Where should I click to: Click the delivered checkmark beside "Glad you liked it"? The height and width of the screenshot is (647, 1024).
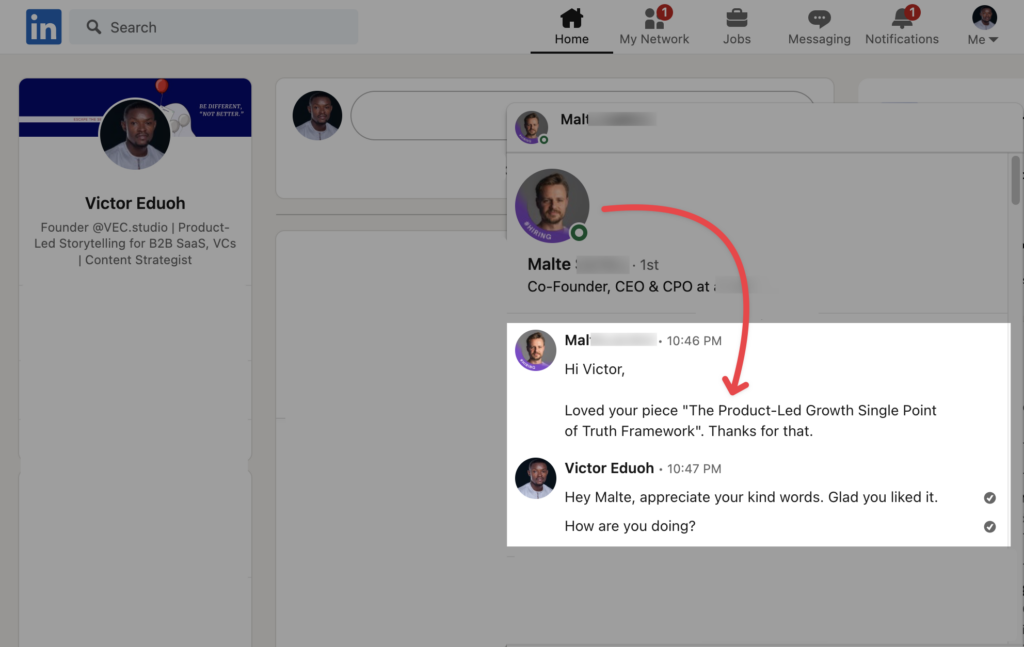(990, 498)
